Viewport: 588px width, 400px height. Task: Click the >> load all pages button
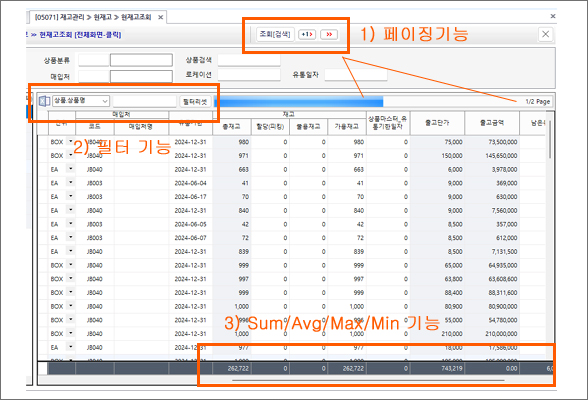pos(329,34)
